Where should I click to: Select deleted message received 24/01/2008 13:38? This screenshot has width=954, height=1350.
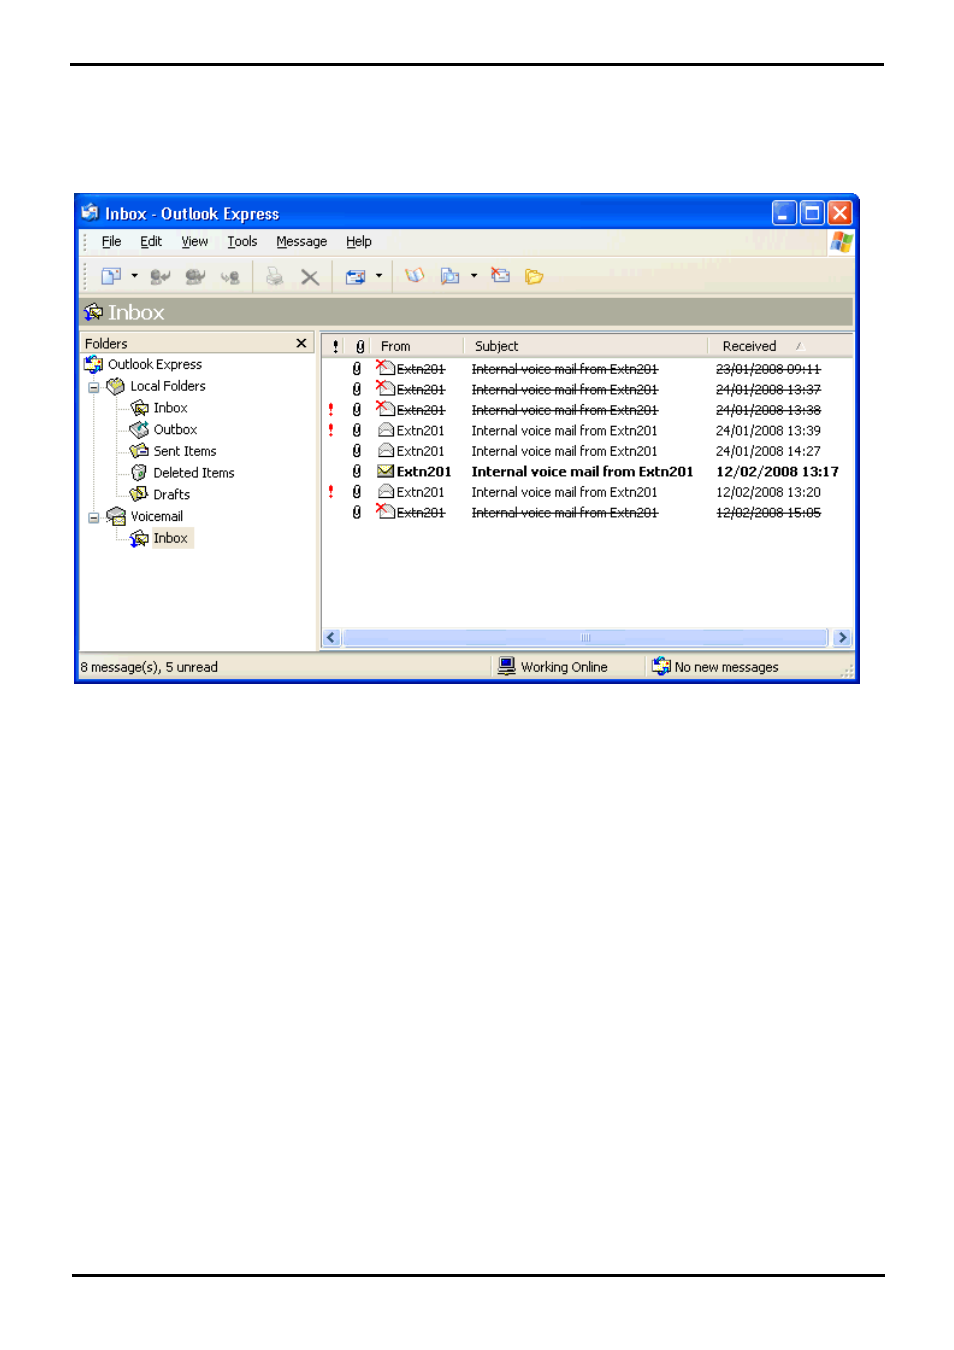tap(587, 410)
